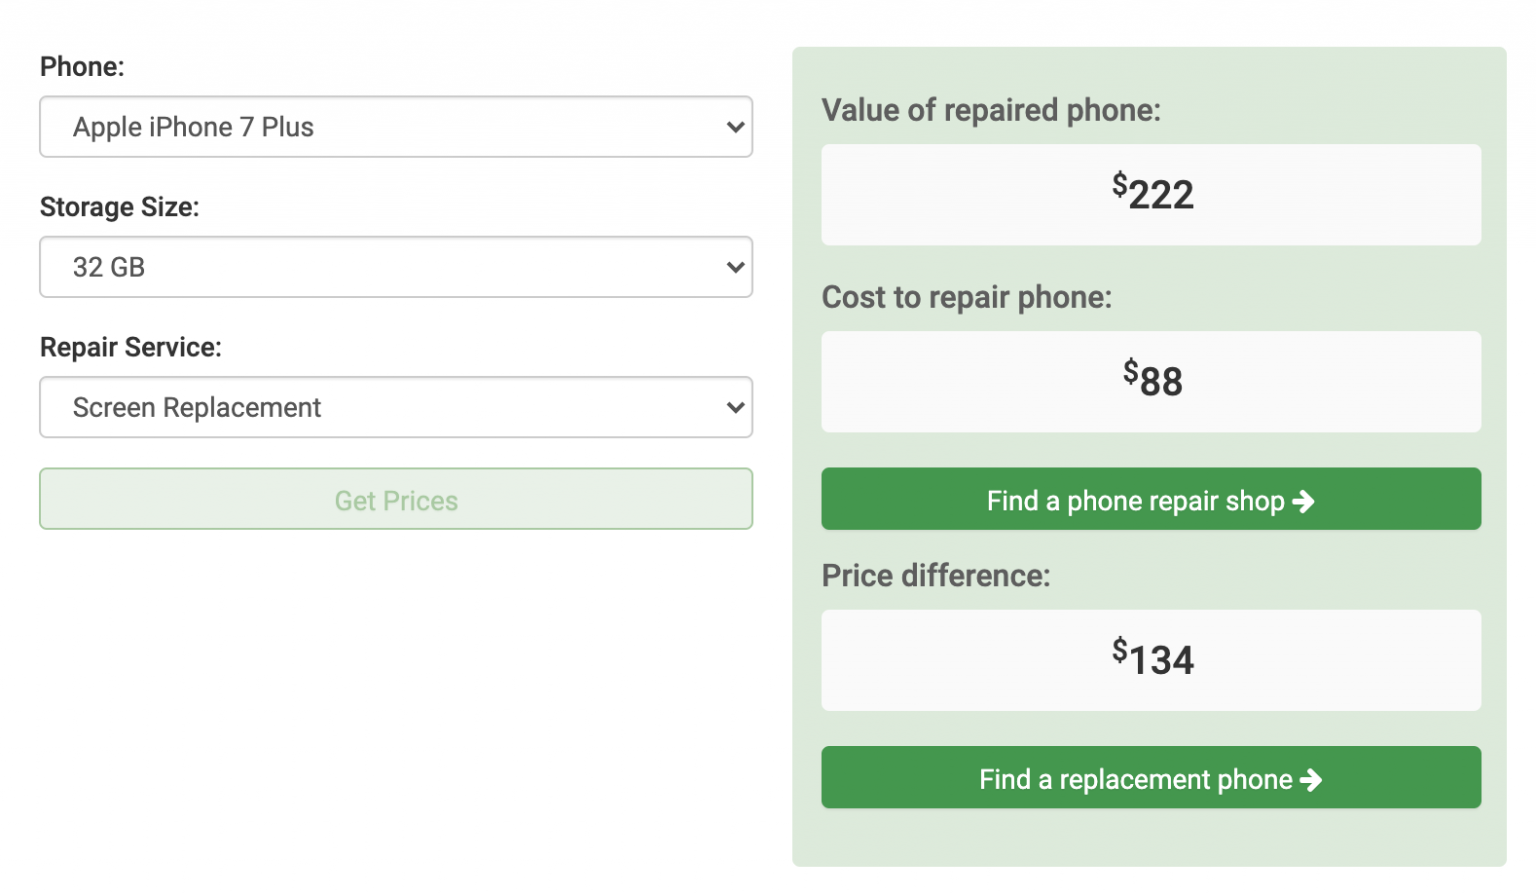Click the 32 GB storage option text
1536x896 pixels.
[x=109, y=267]
